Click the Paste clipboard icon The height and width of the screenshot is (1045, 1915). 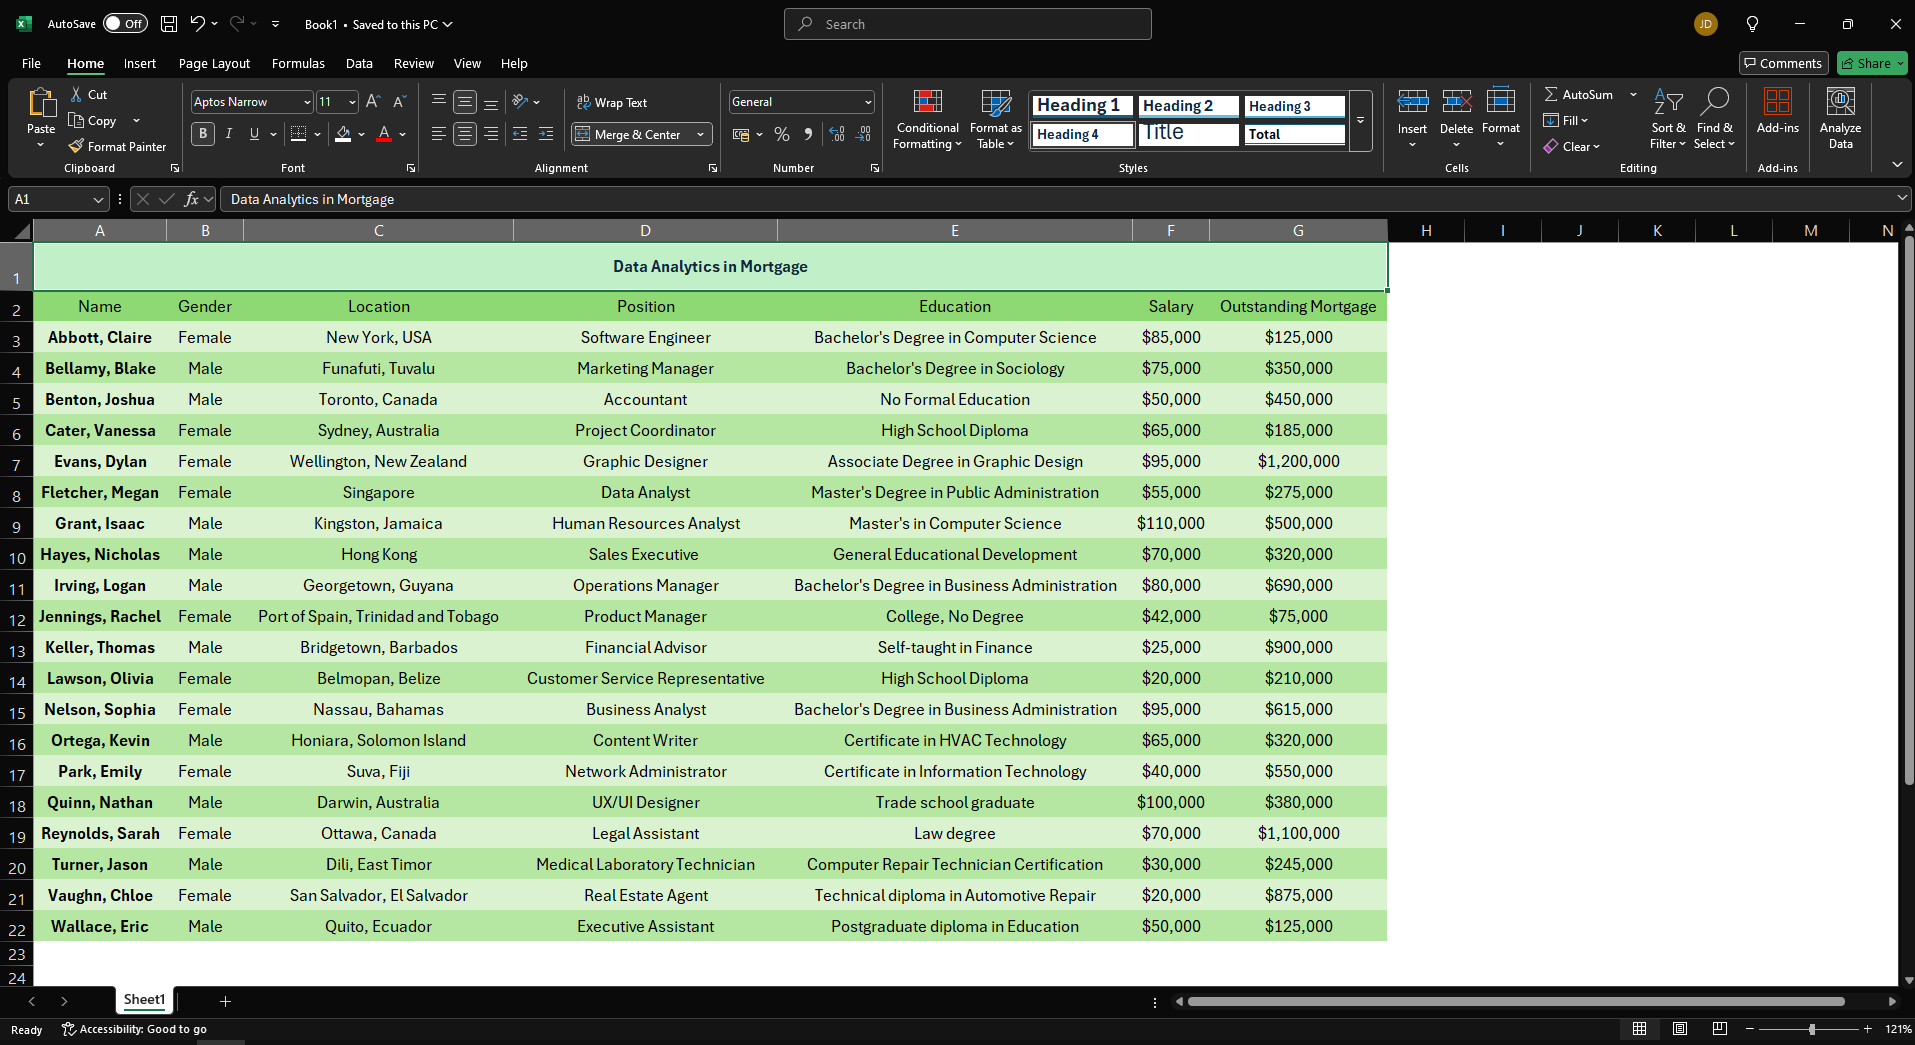41,104
